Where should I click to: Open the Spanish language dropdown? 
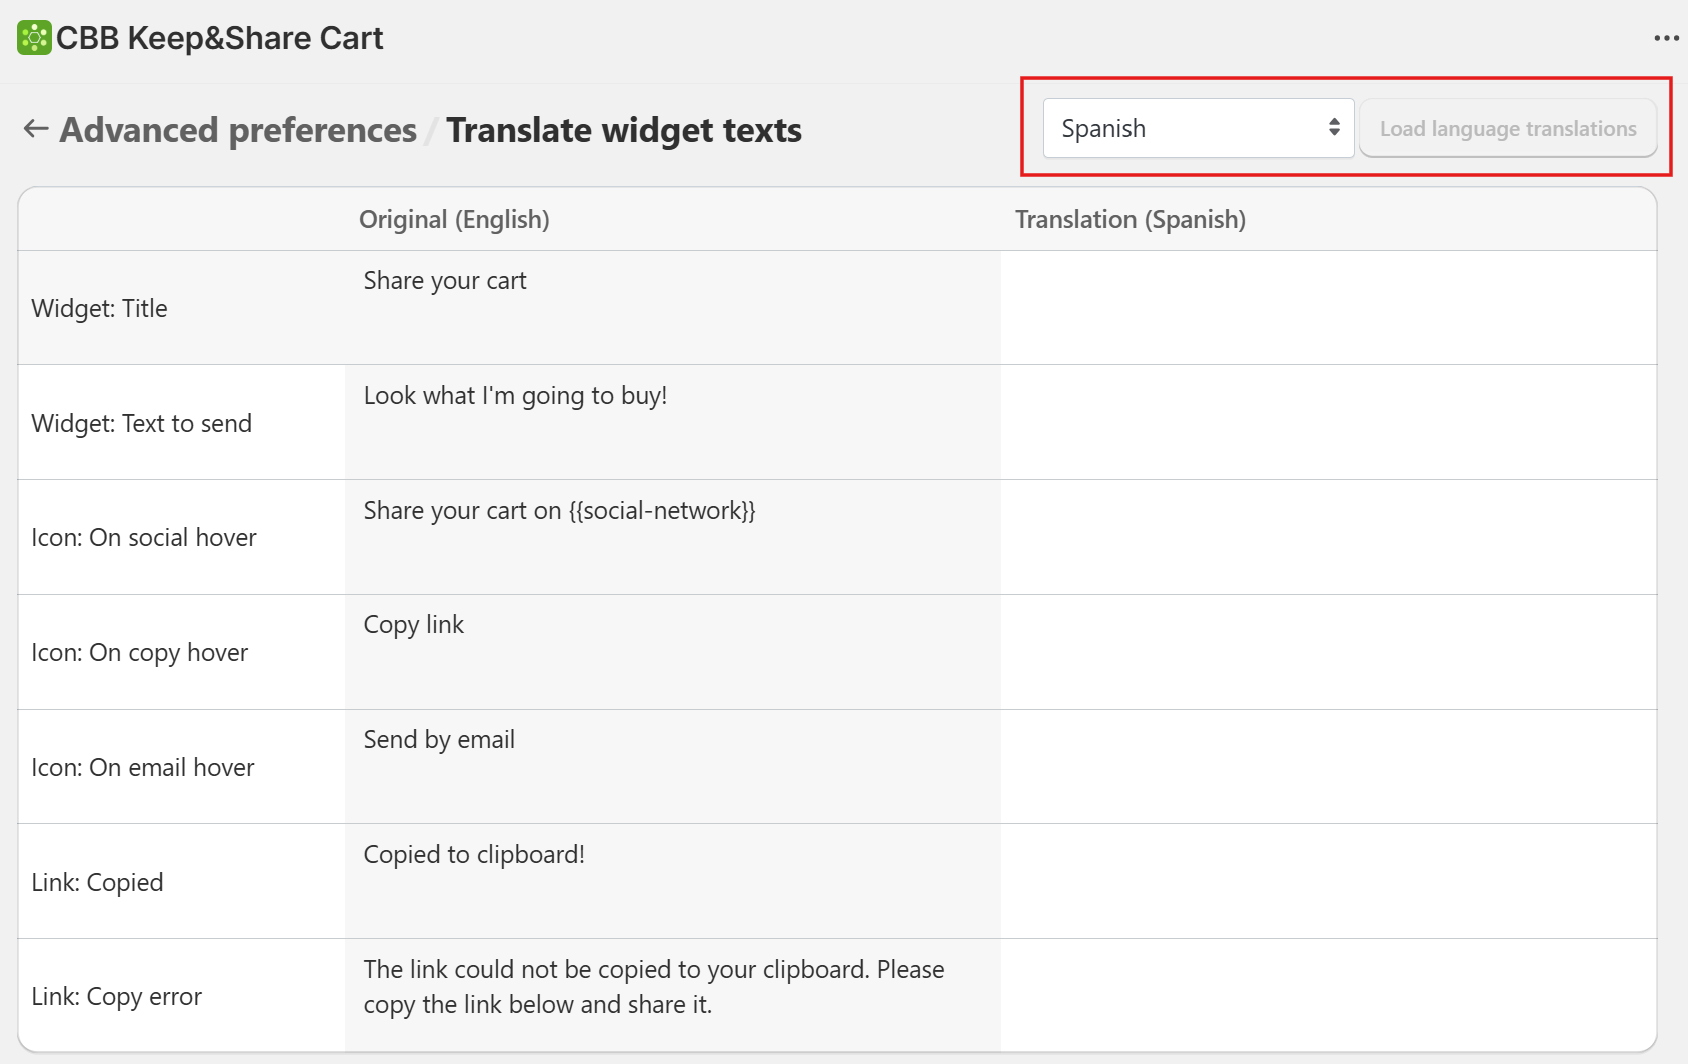[x=1198, y=128]
